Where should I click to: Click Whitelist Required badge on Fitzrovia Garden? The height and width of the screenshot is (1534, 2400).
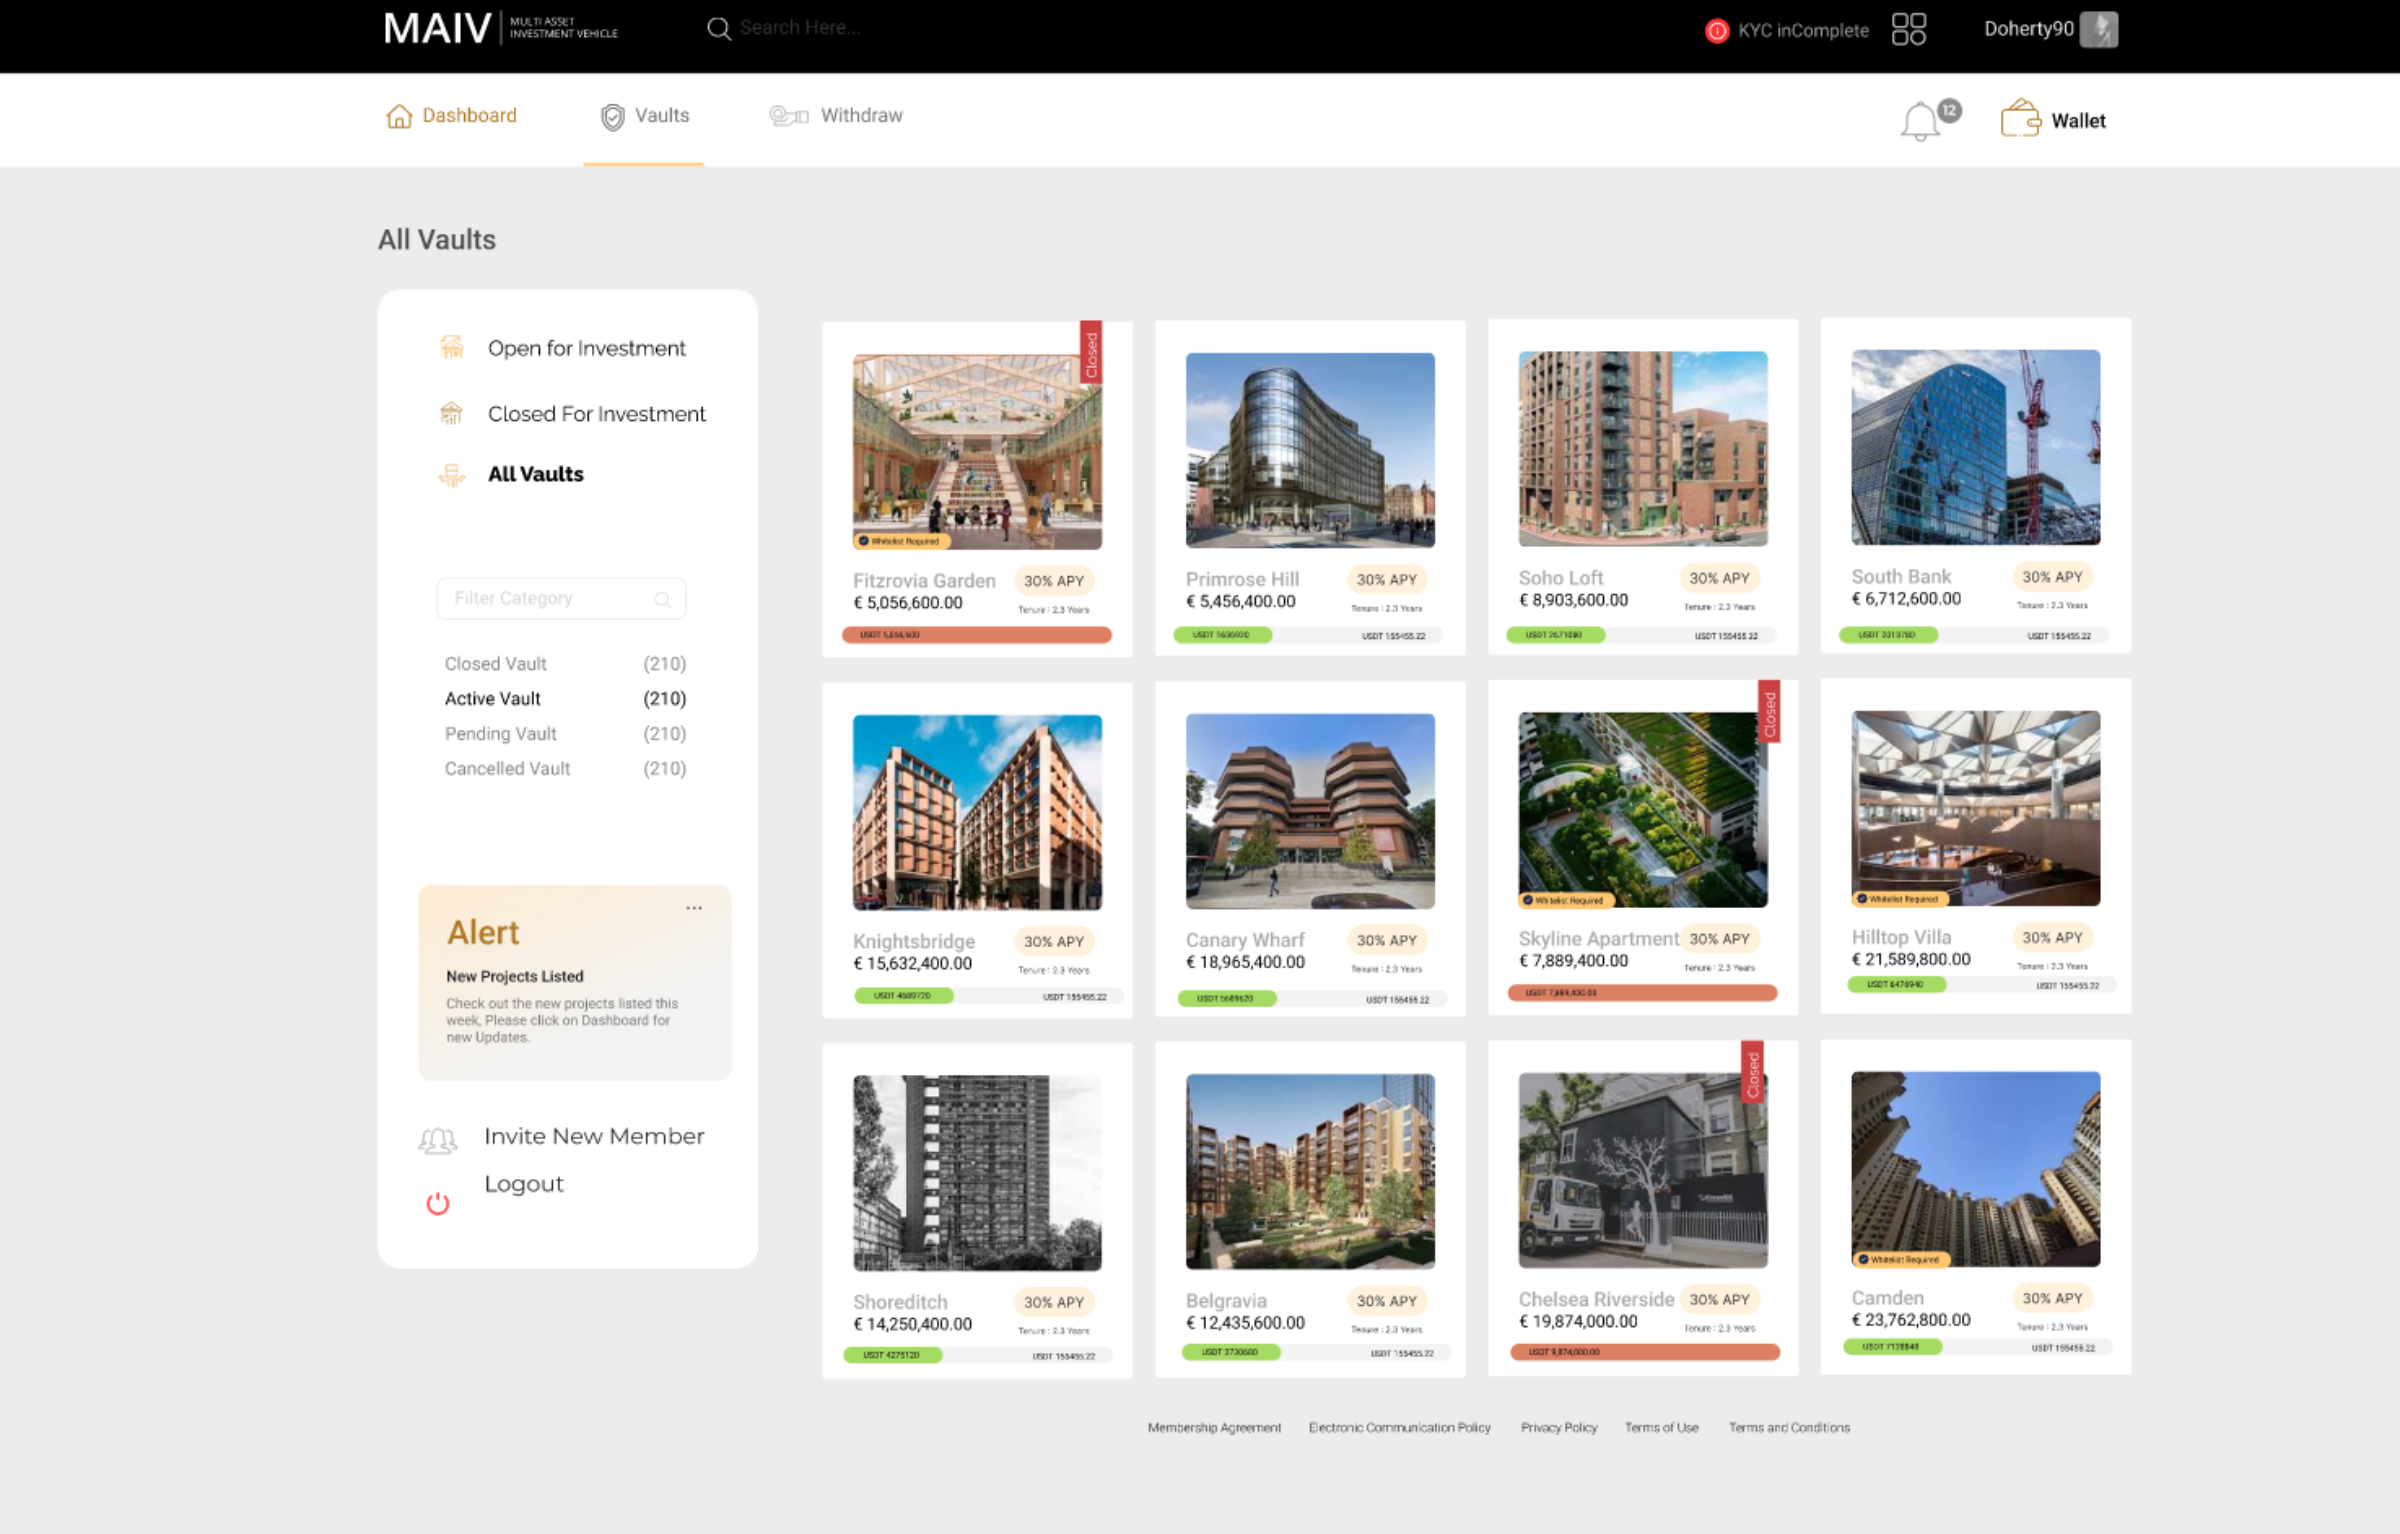click(900, 541)
